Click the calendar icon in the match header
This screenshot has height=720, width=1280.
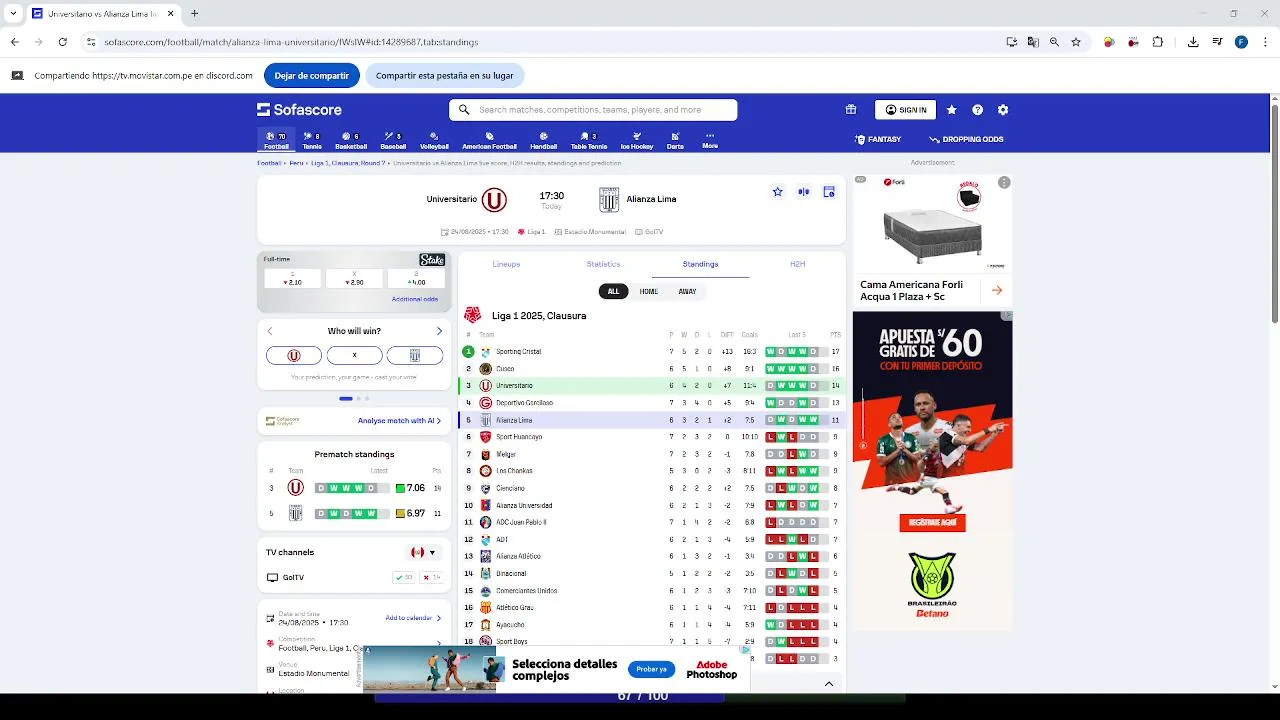click(x=829, y=192)
